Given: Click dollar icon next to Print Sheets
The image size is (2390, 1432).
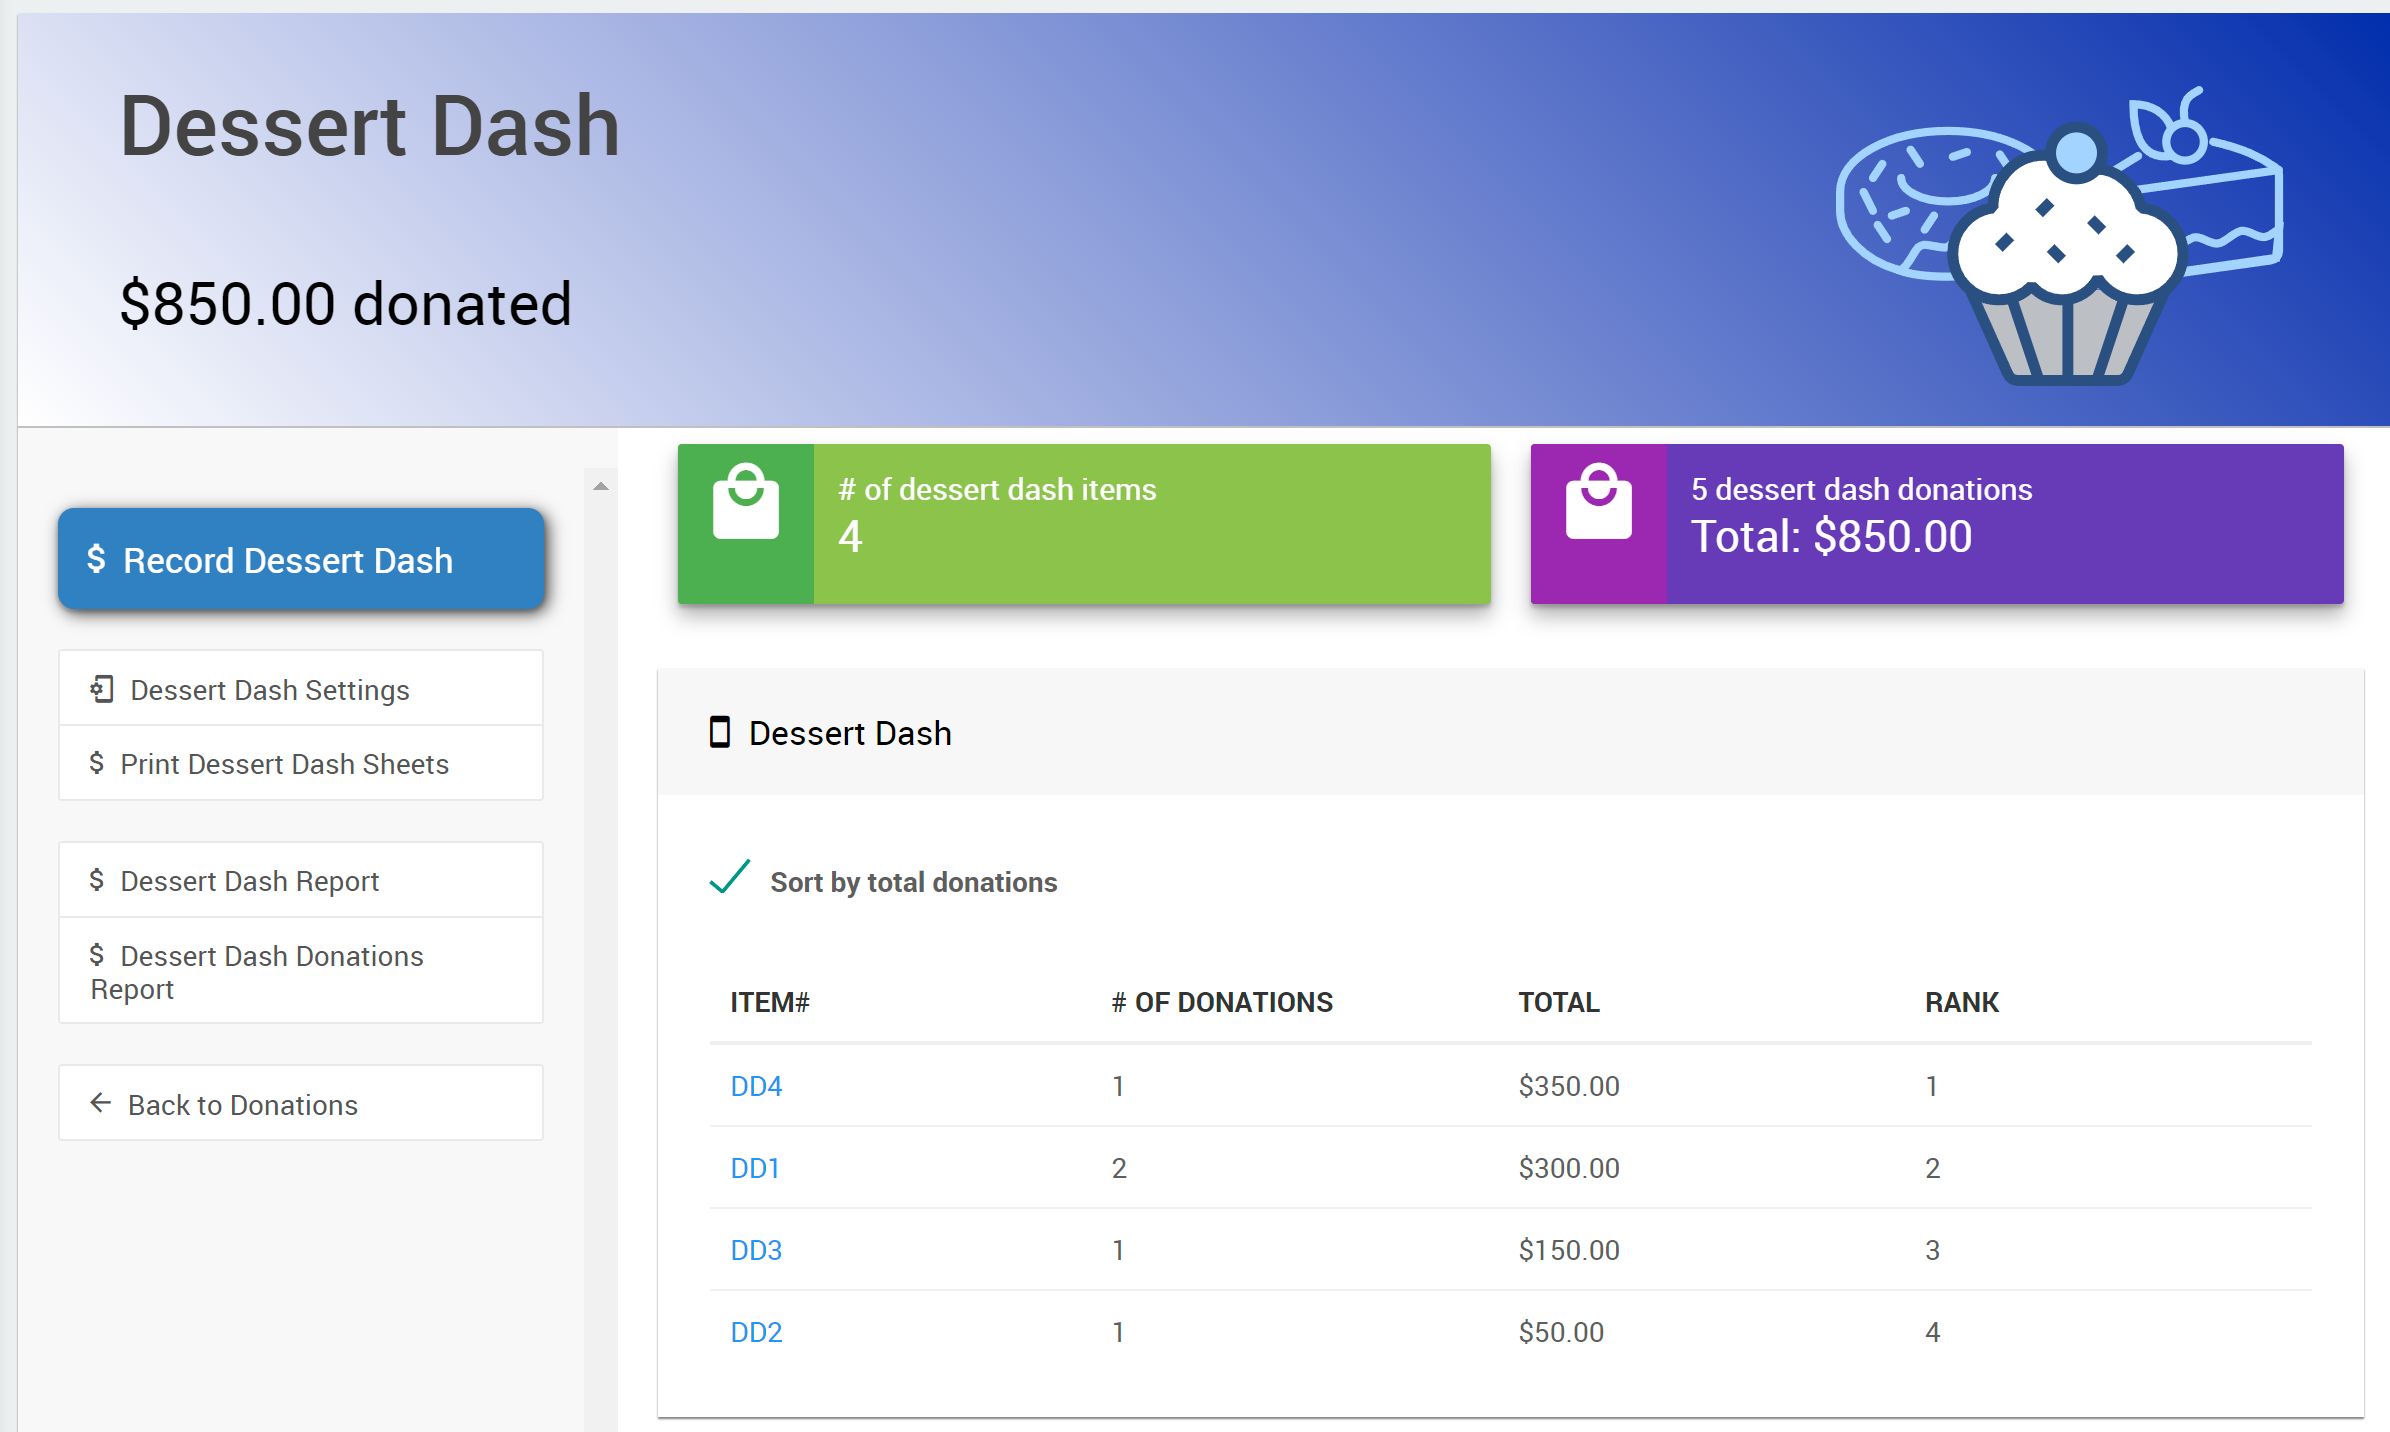Looking at the screenshot, I should [96, 763].
